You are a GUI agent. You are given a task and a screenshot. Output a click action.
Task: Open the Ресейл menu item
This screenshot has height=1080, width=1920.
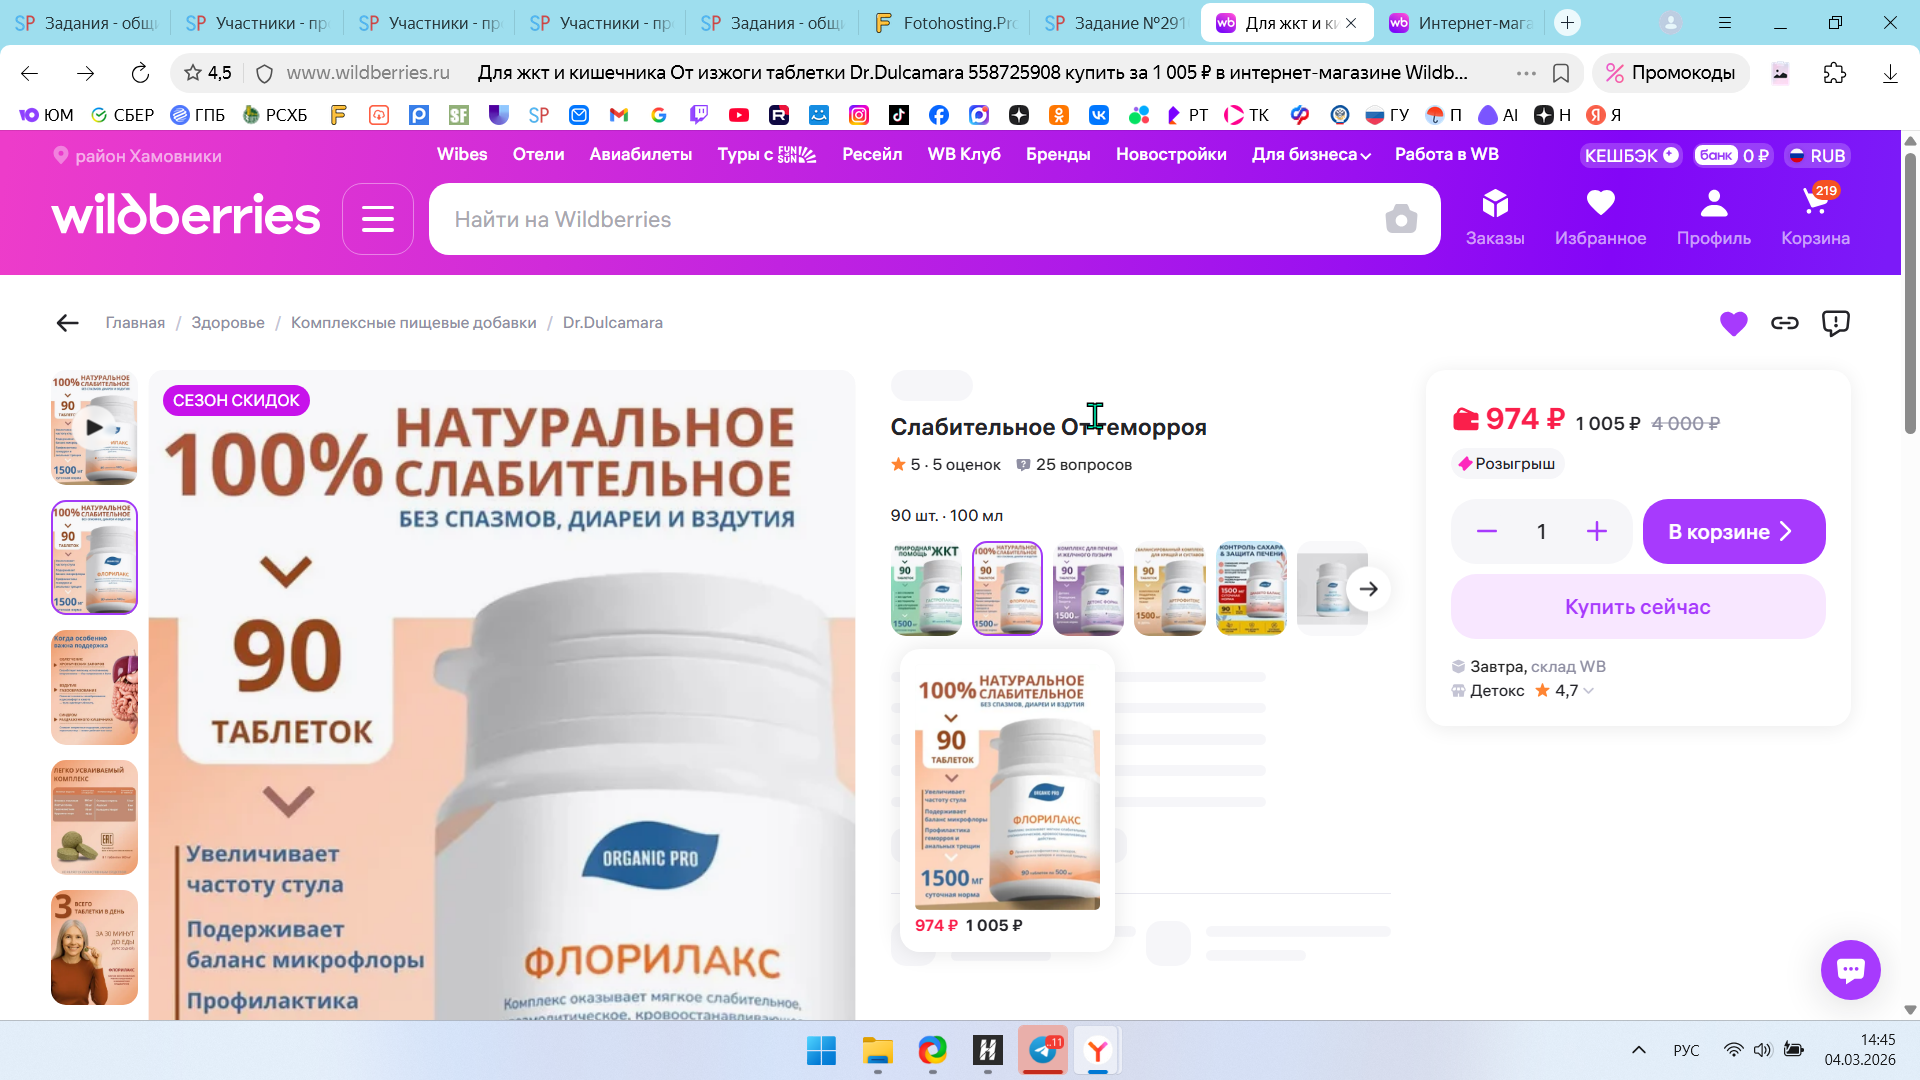(871, 155)
